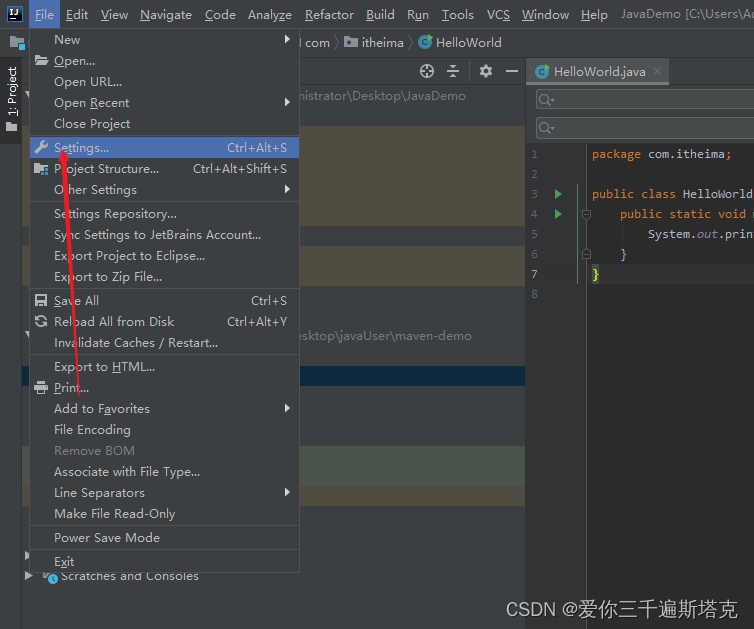Click the Open folder icon in File menu
The image size is (754, 629).
pyautogui.click(x=41, y=61)
